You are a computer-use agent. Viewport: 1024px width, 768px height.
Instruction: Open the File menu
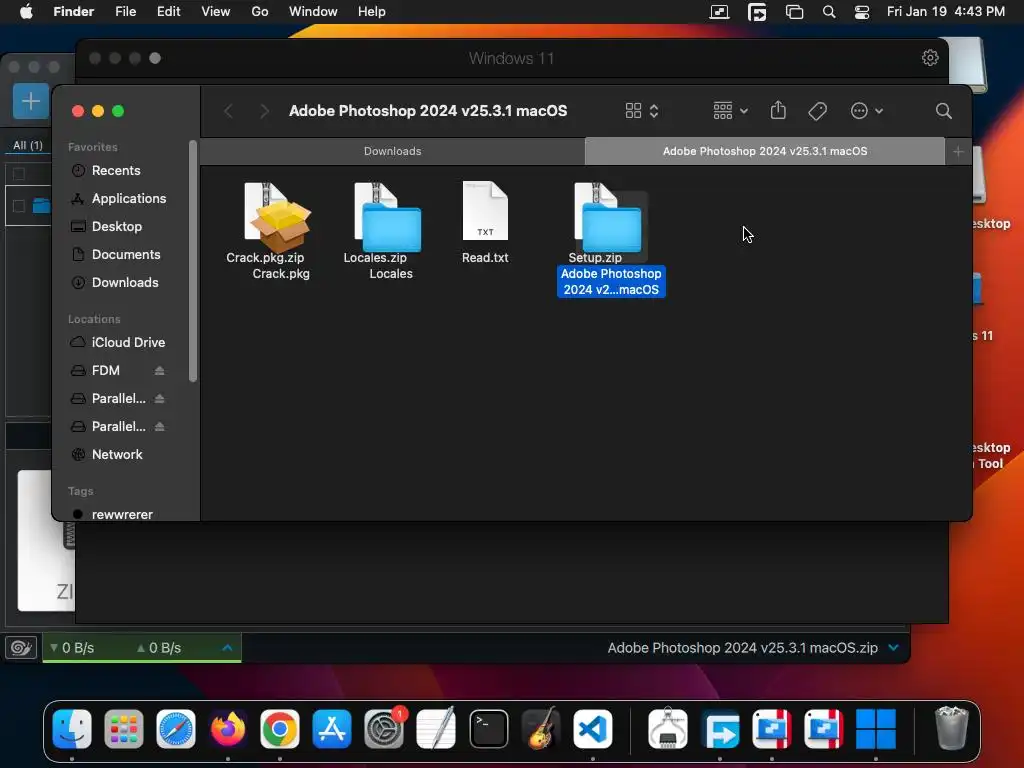point(125,11)
